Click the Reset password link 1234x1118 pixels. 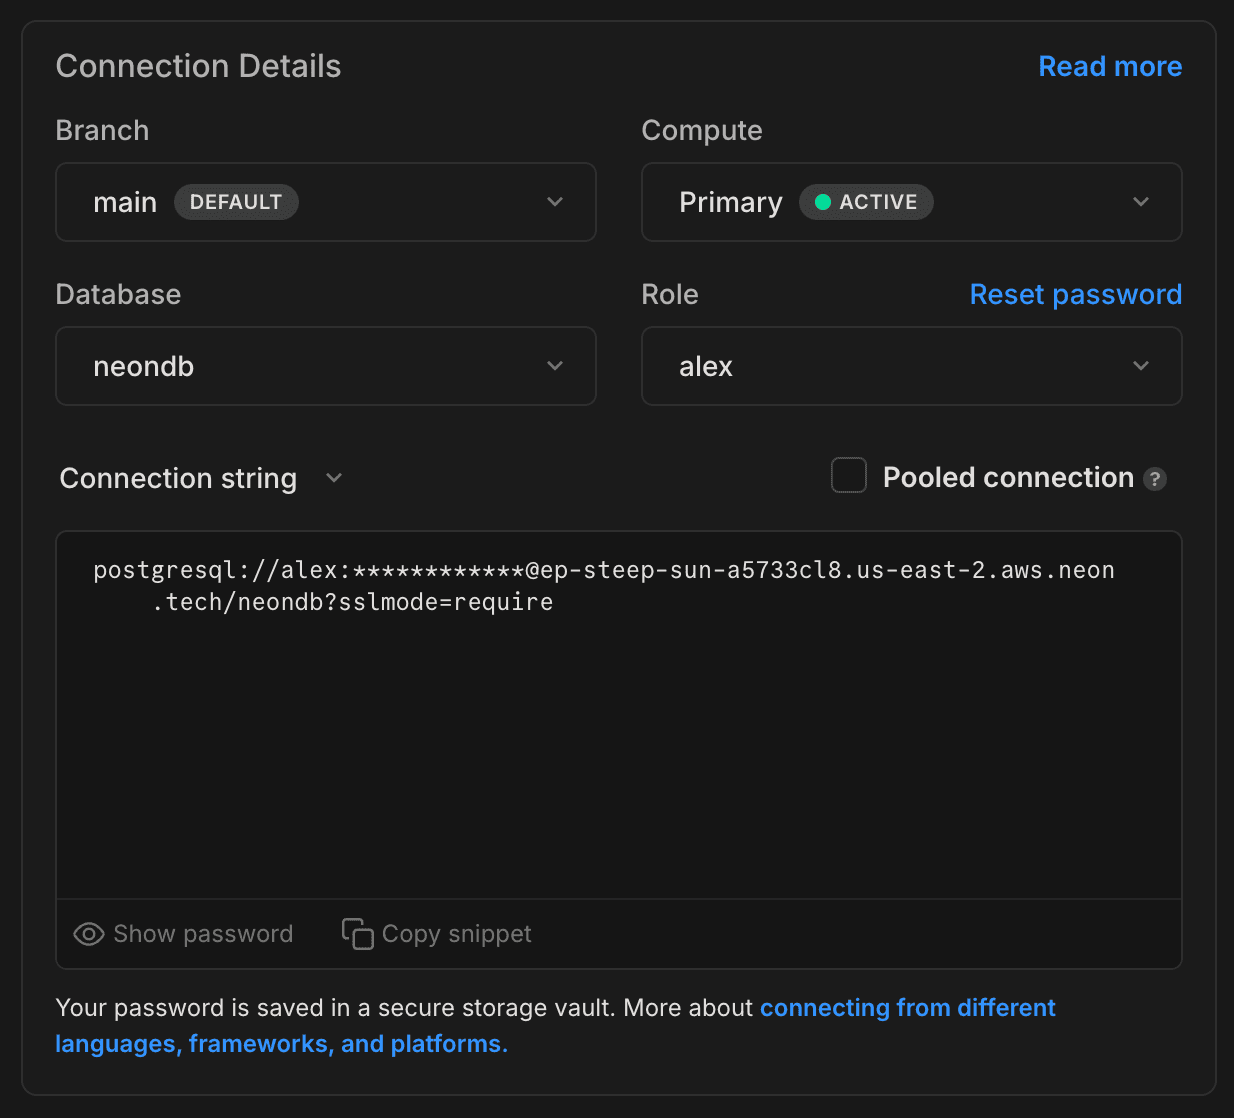1075,294
